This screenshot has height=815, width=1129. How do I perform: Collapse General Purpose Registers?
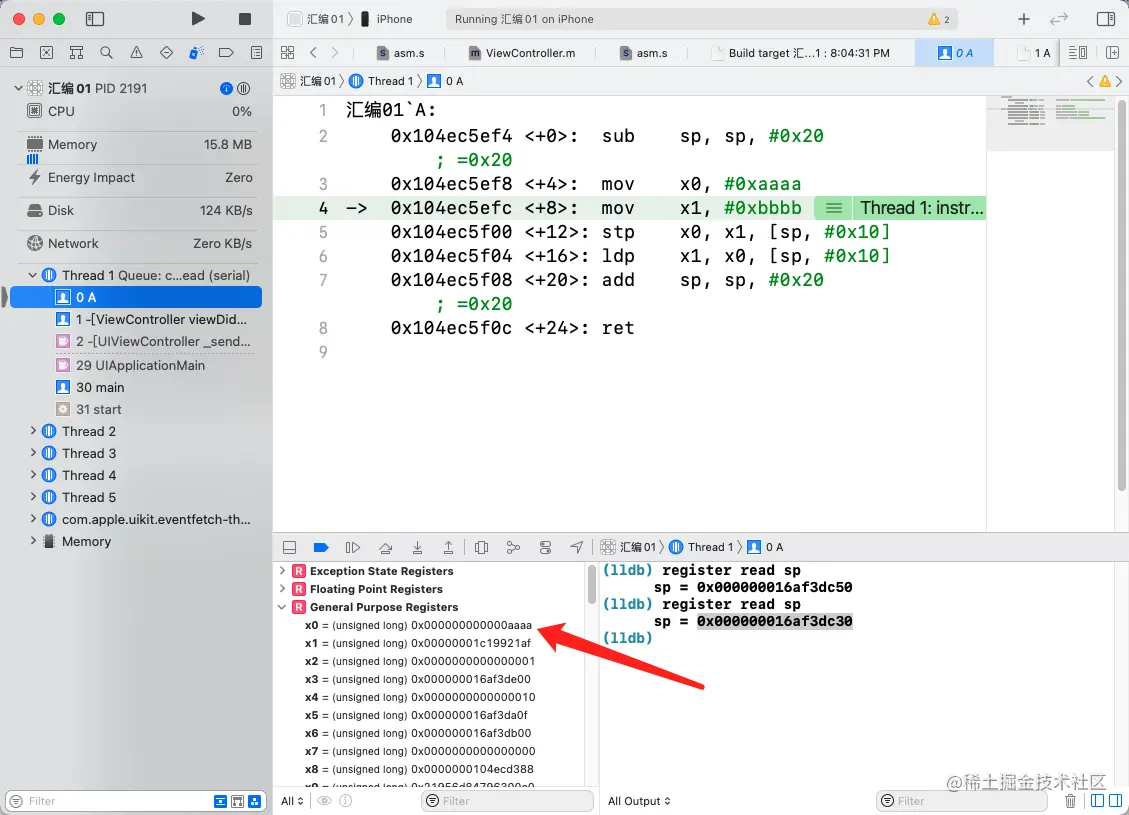[x=282, y=607]
